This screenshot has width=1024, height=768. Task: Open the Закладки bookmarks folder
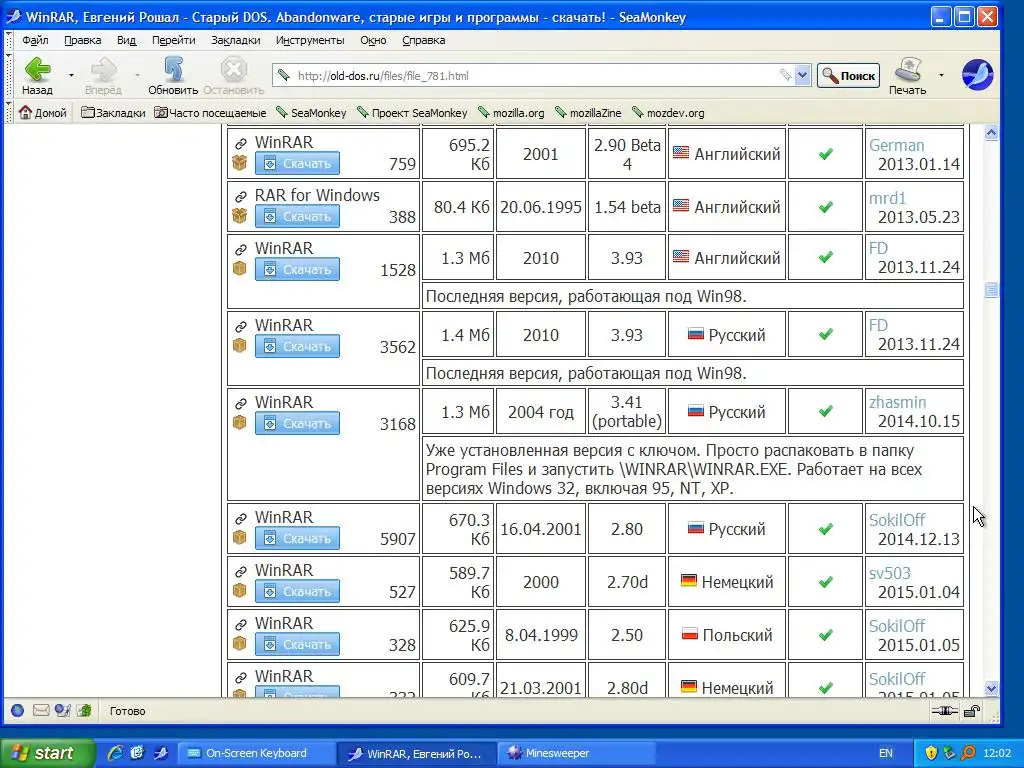pos(113,112)
